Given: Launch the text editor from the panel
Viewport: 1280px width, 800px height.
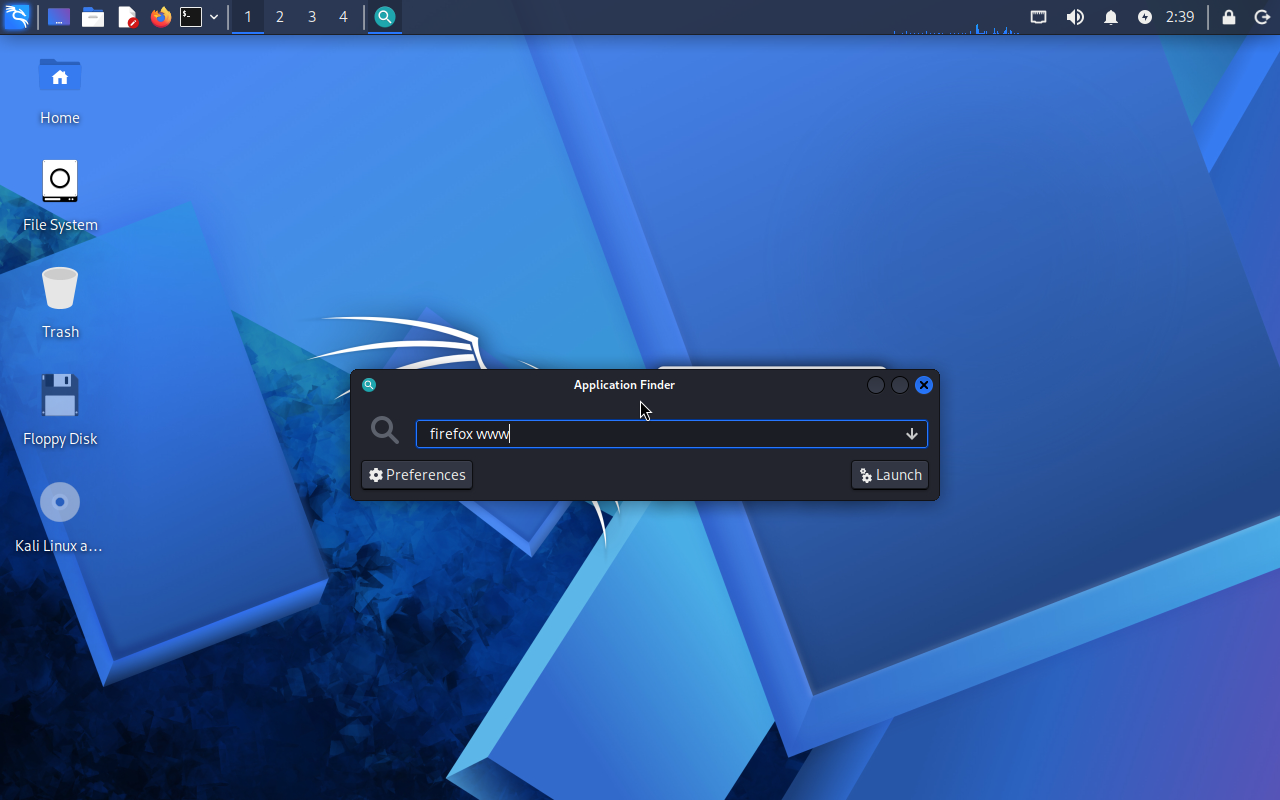Looking at the screenshot, I should click(x=127, y=17).
